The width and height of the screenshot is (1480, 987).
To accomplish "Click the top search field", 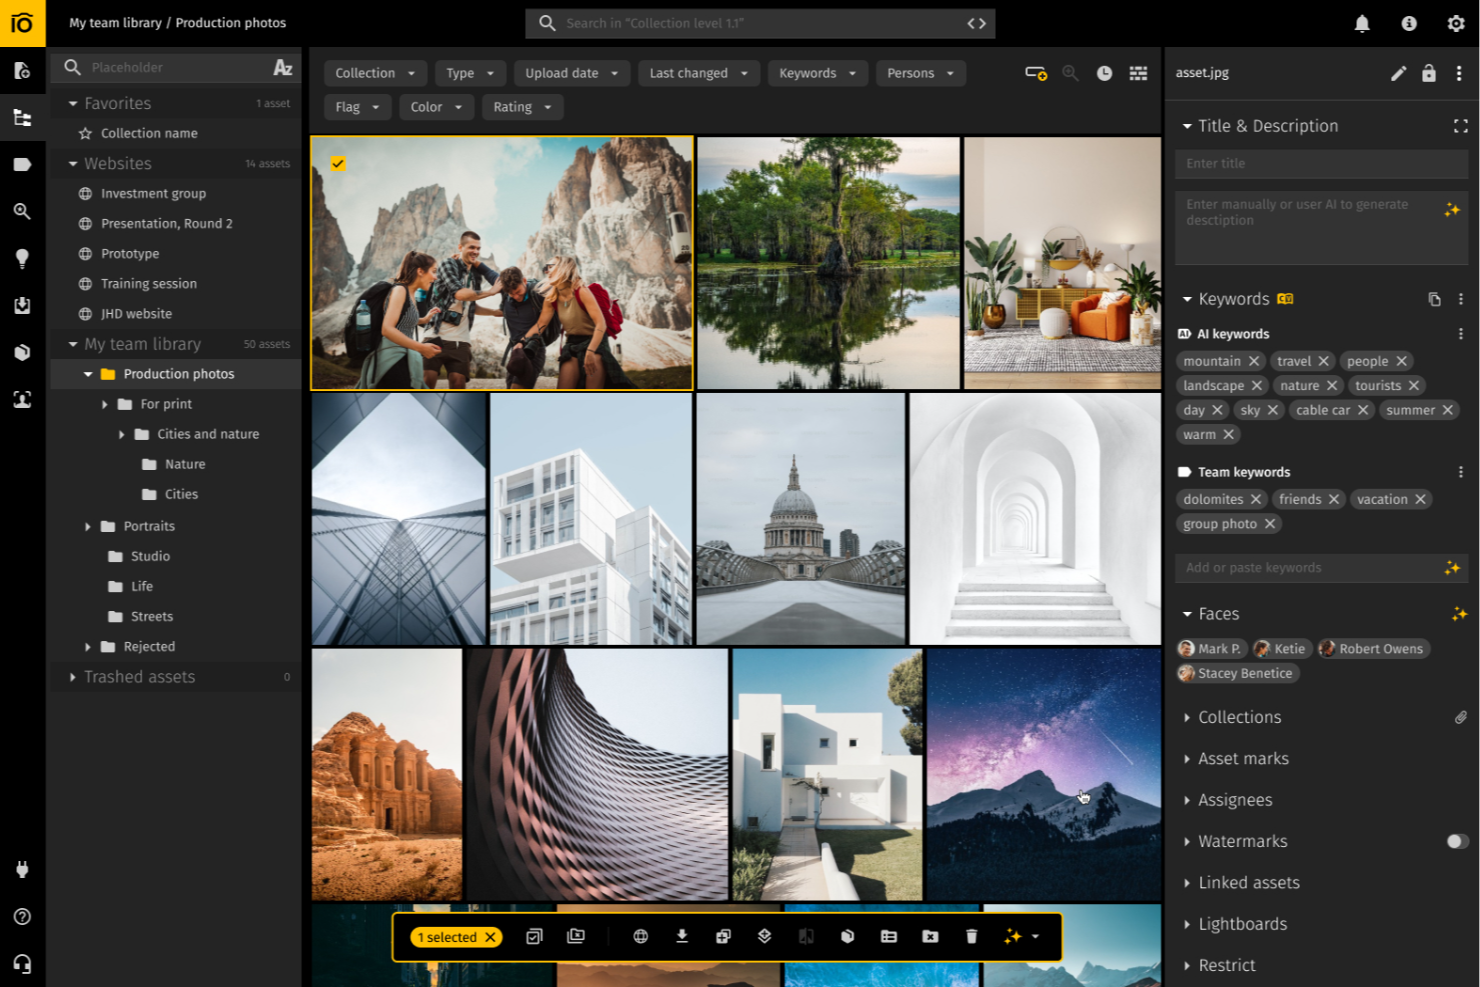I will pyautogui.click(x=760, y=23).
